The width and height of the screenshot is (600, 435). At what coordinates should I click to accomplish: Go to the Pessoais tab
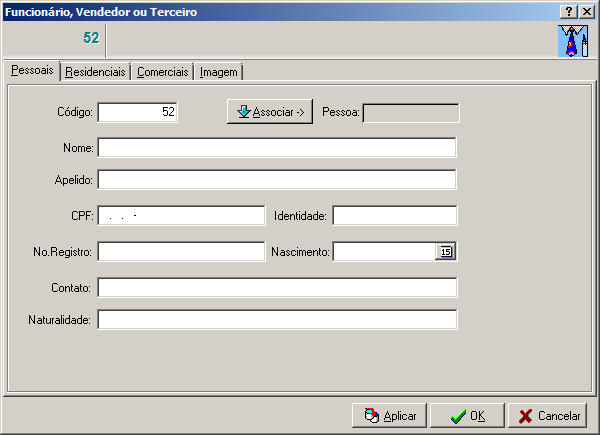point(32,71)
